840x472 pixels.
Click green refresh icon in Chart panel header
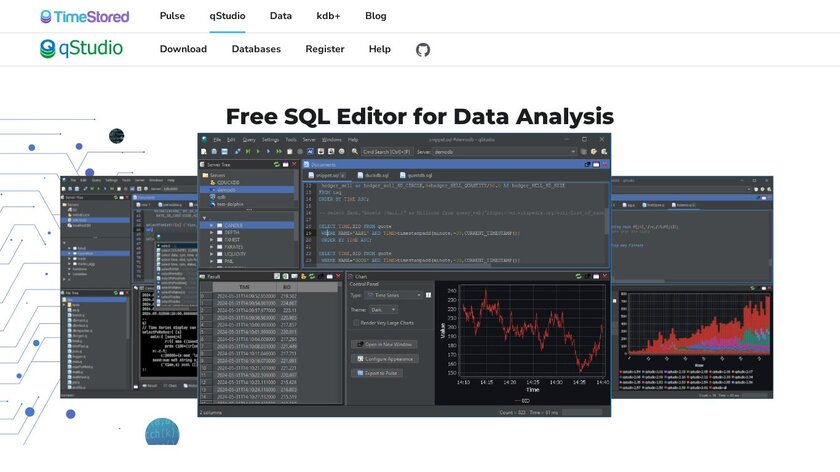(x=579, y=276)
